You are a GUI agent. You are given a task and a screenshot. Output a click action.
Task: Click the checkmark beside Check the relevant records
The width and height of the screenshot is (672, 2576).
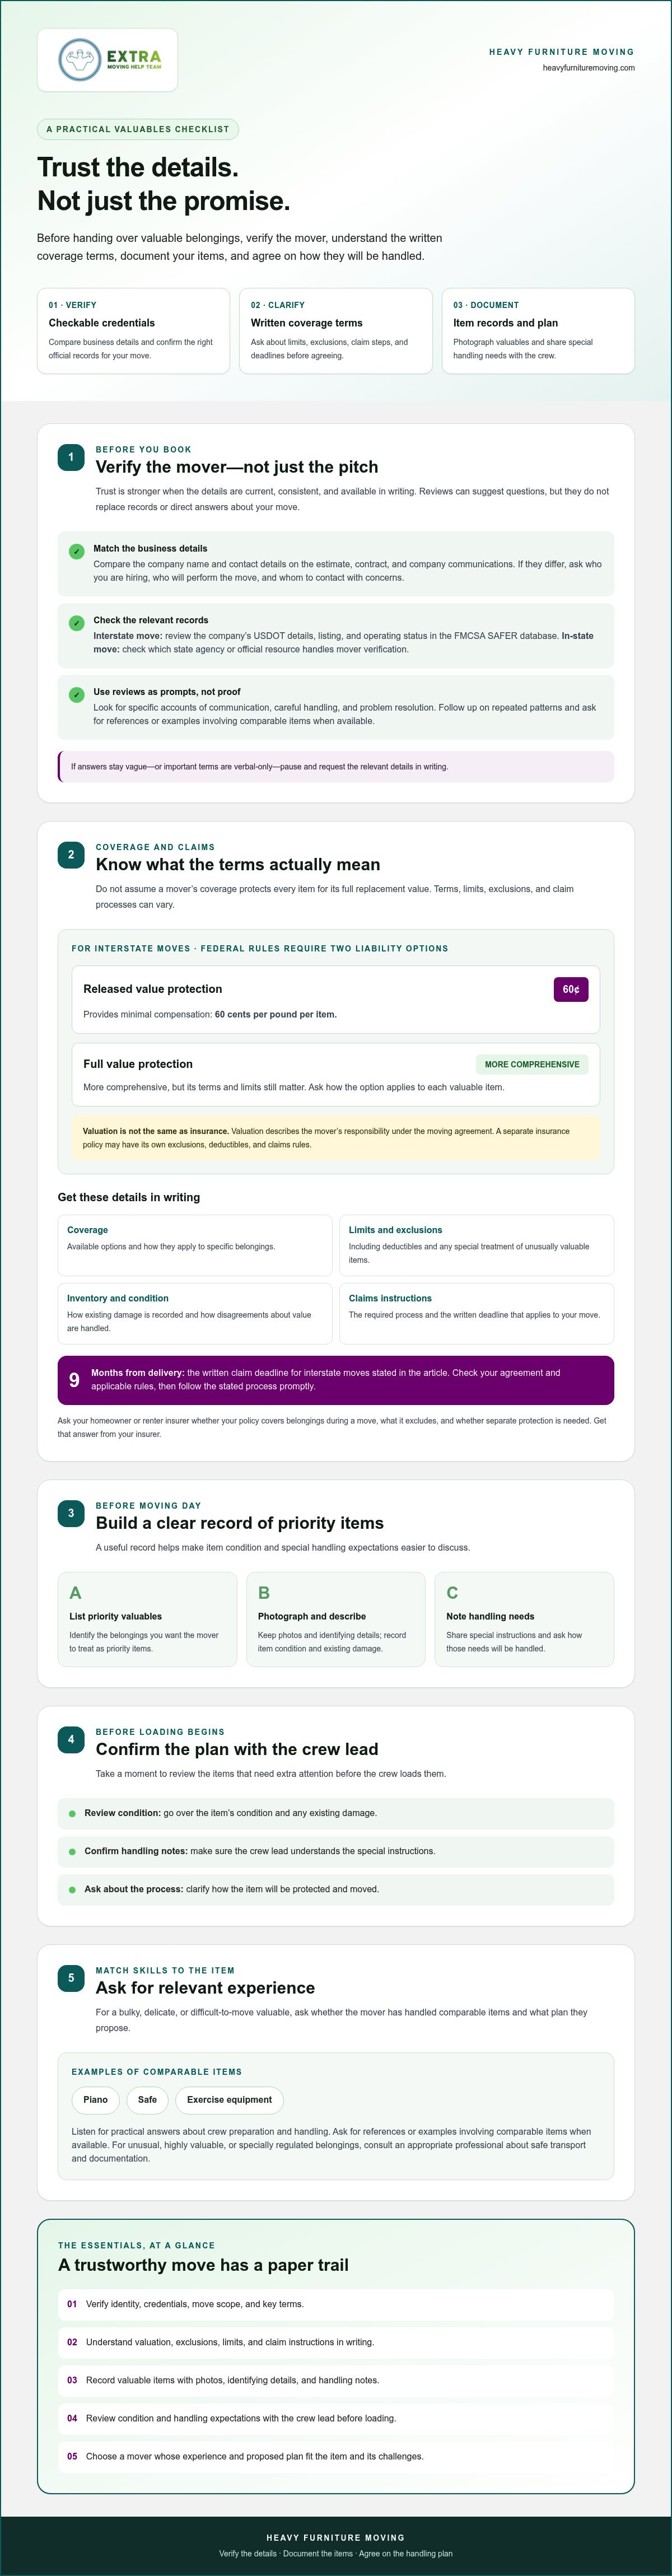(x=77, y=623)
